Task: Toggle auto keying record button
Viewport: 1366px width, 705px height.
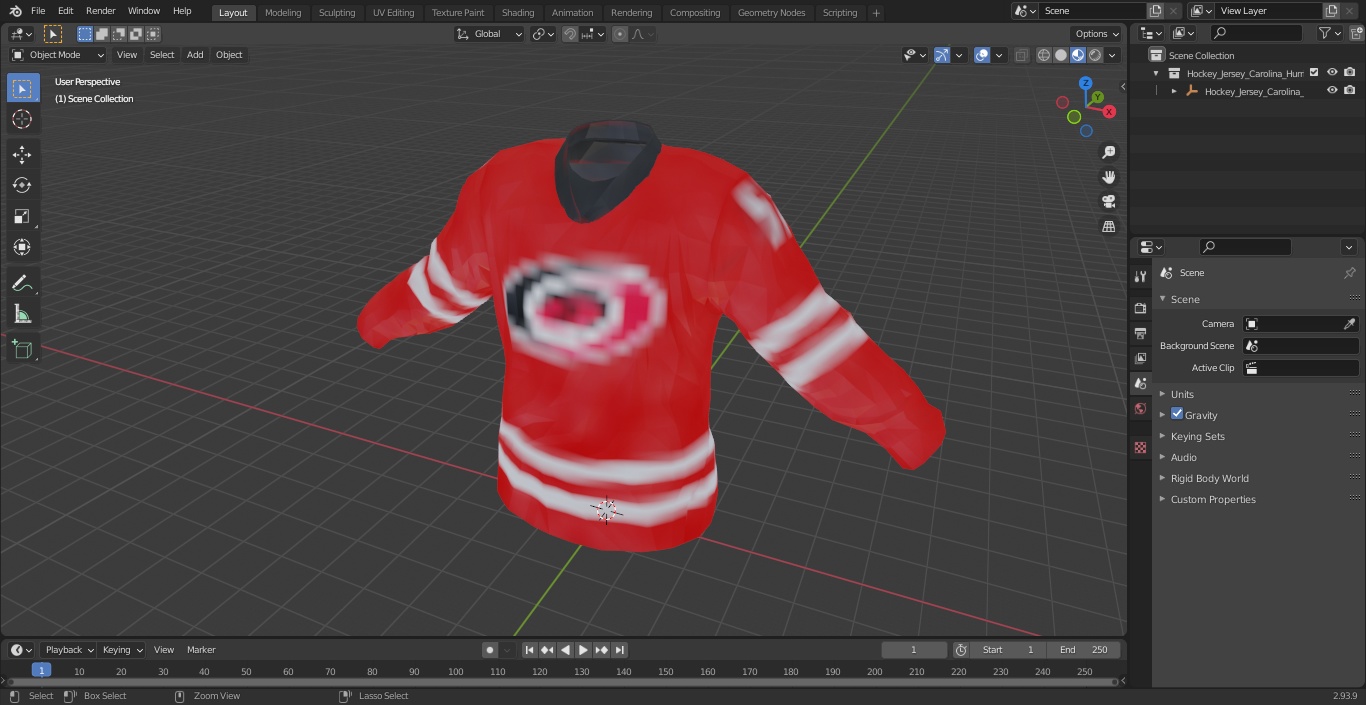Action: pyautogui.click(x=490, y=650)
